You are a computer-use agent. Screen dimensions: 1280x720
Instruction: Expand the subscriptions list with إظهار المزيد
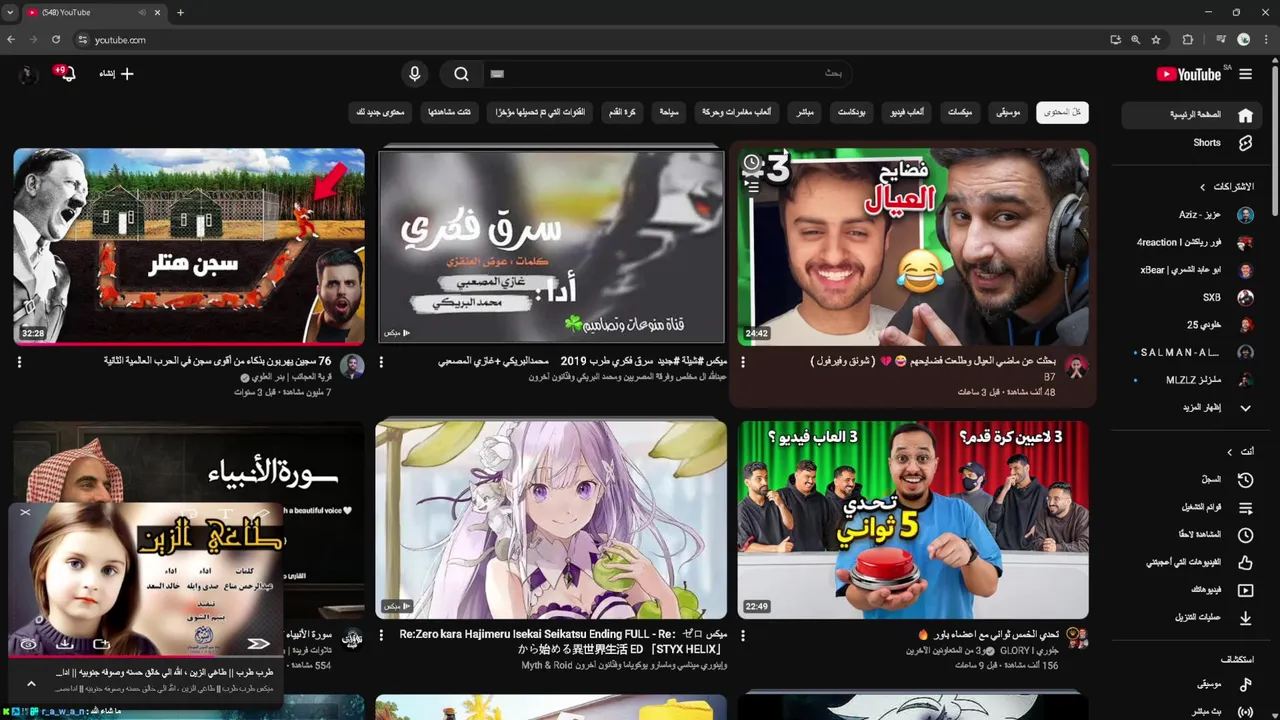click(1190, 408)
